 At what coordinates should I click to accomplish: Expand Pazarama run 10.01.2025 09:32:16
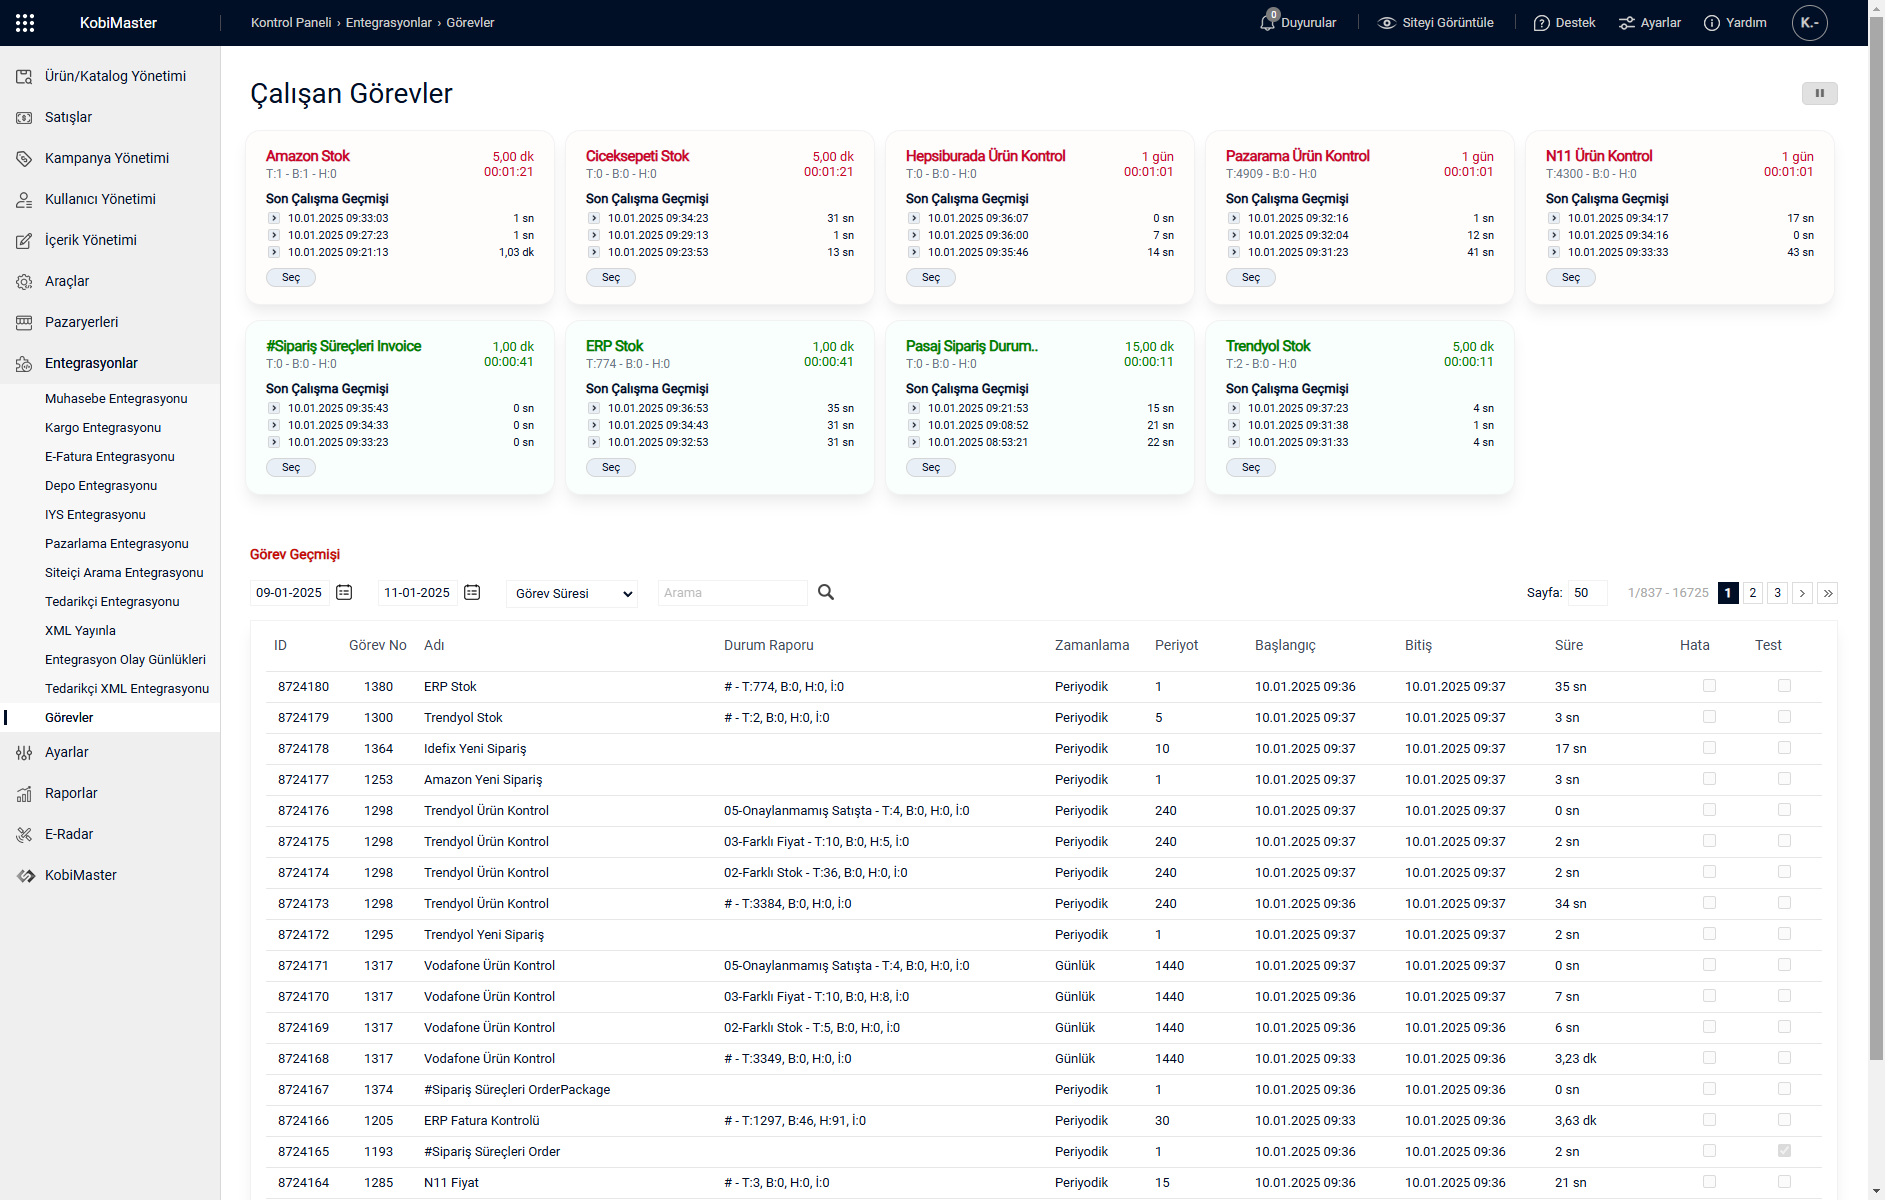(x=1234, y=218)
